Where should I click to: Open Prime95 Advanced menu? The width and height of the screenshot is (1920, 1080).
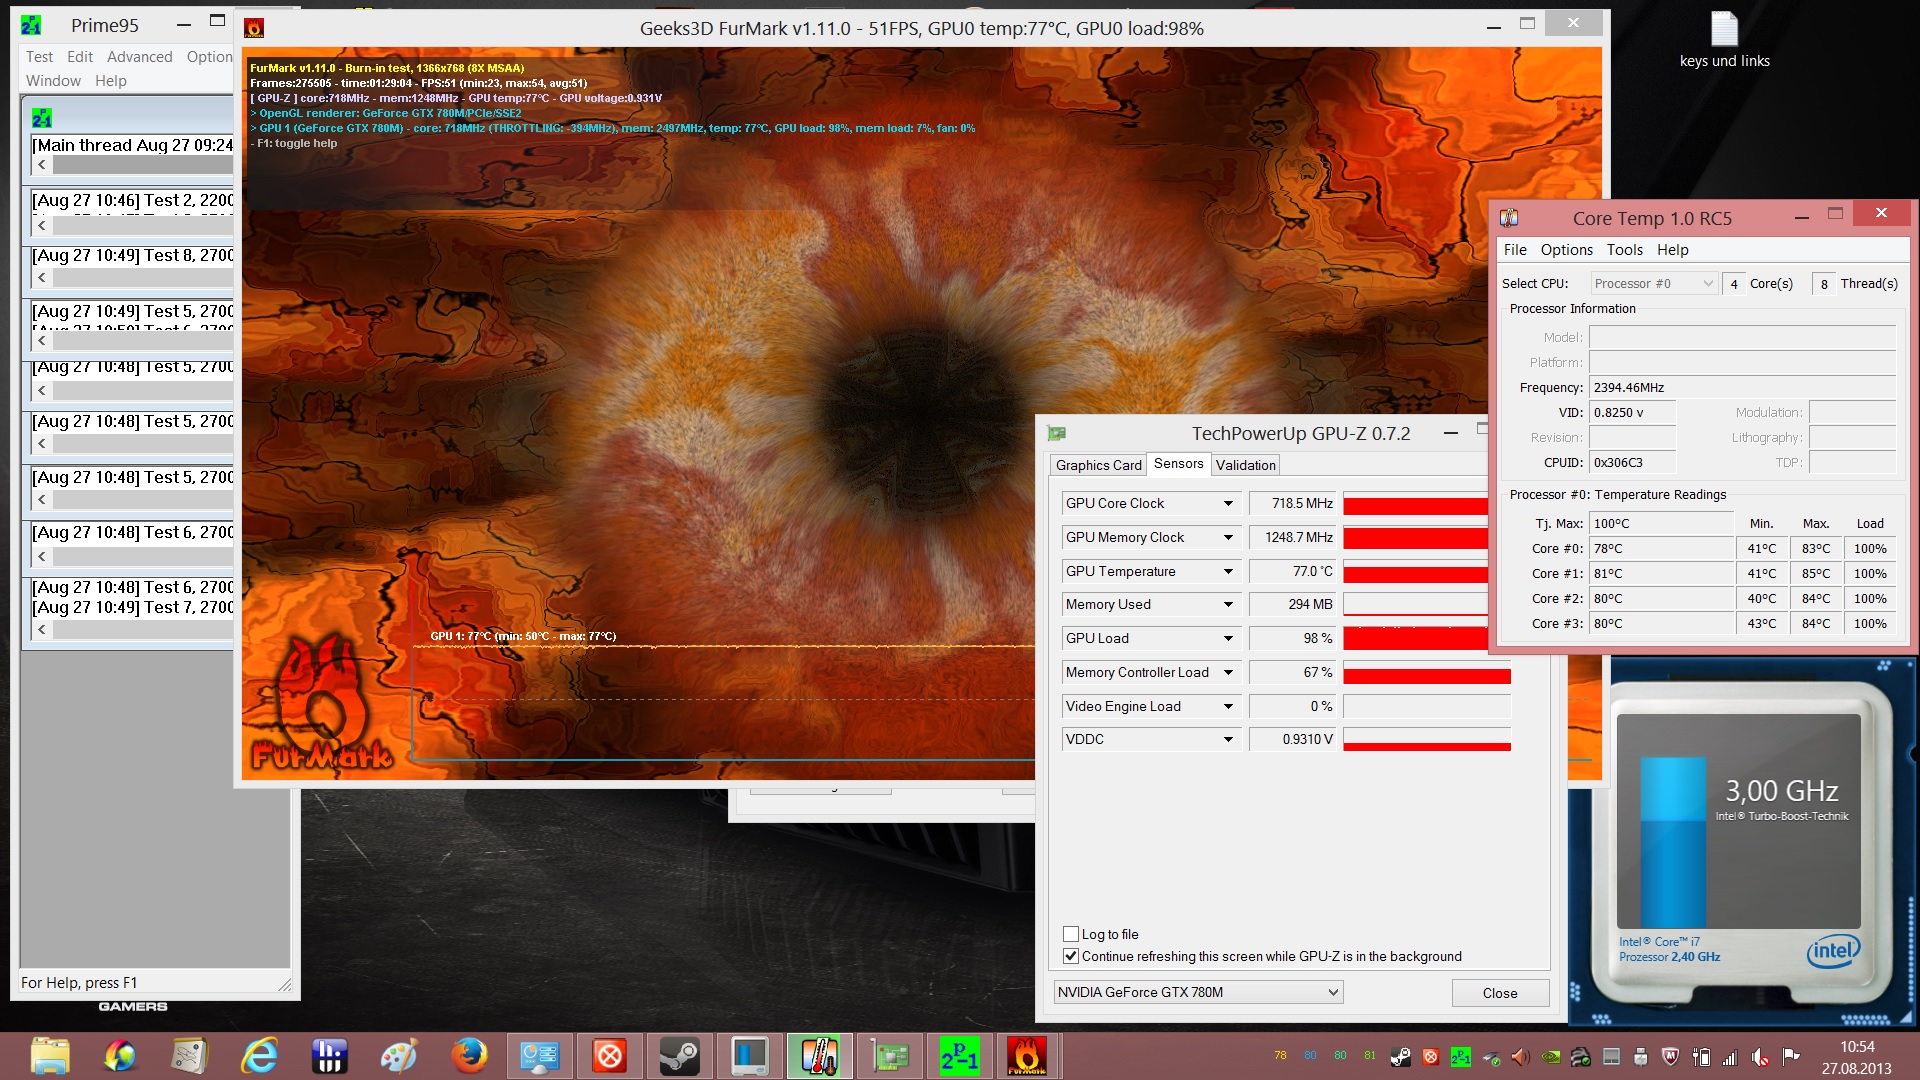(x=139, y=57)
